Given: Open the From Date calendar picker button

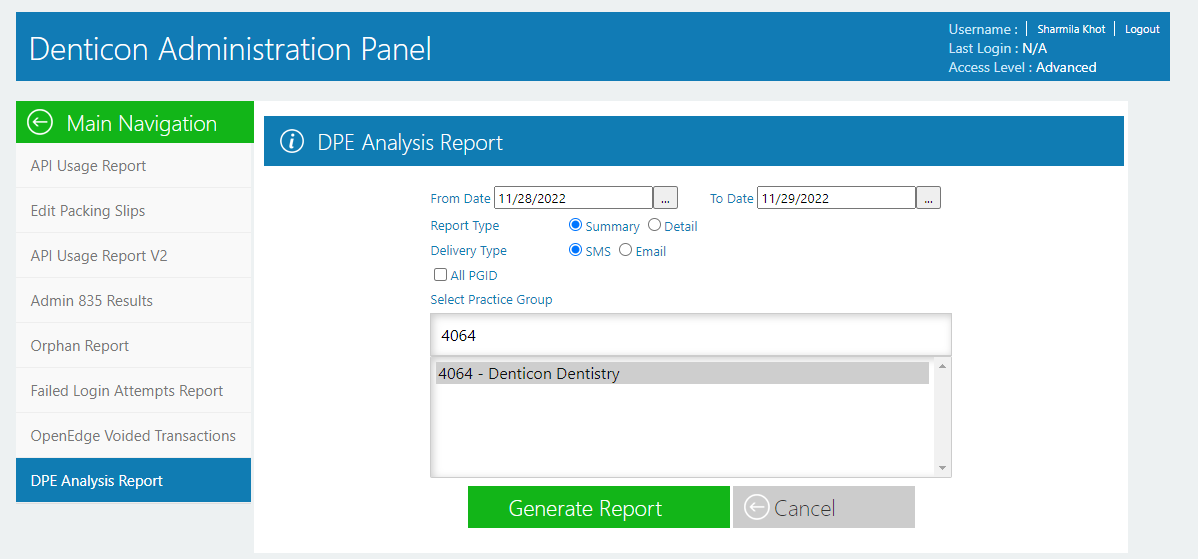Looking at the screenshot, I should (665, 198).
